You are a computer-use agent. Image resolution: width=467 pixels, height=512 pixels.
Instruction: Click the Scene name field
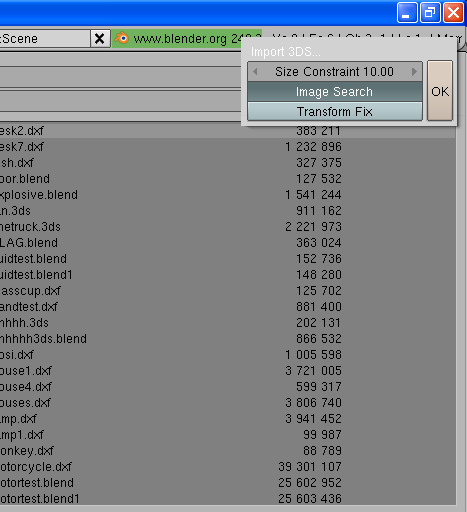tap(45, 39)
